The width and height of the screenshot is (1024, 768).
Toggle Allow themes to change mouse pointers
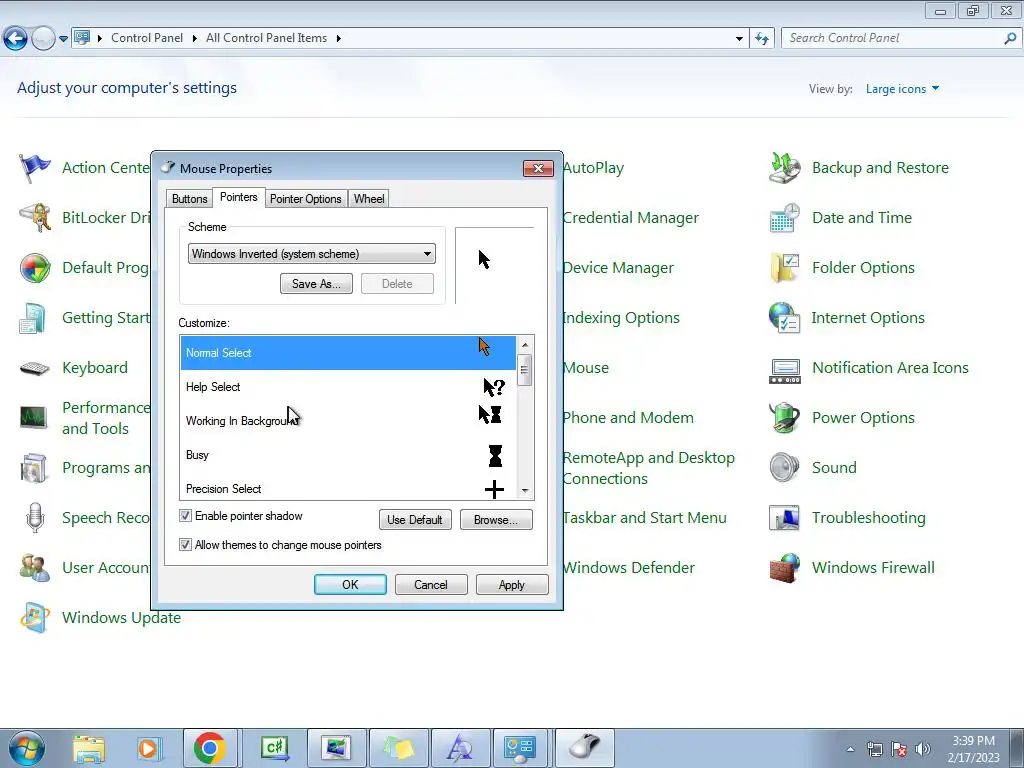[185, 545]
